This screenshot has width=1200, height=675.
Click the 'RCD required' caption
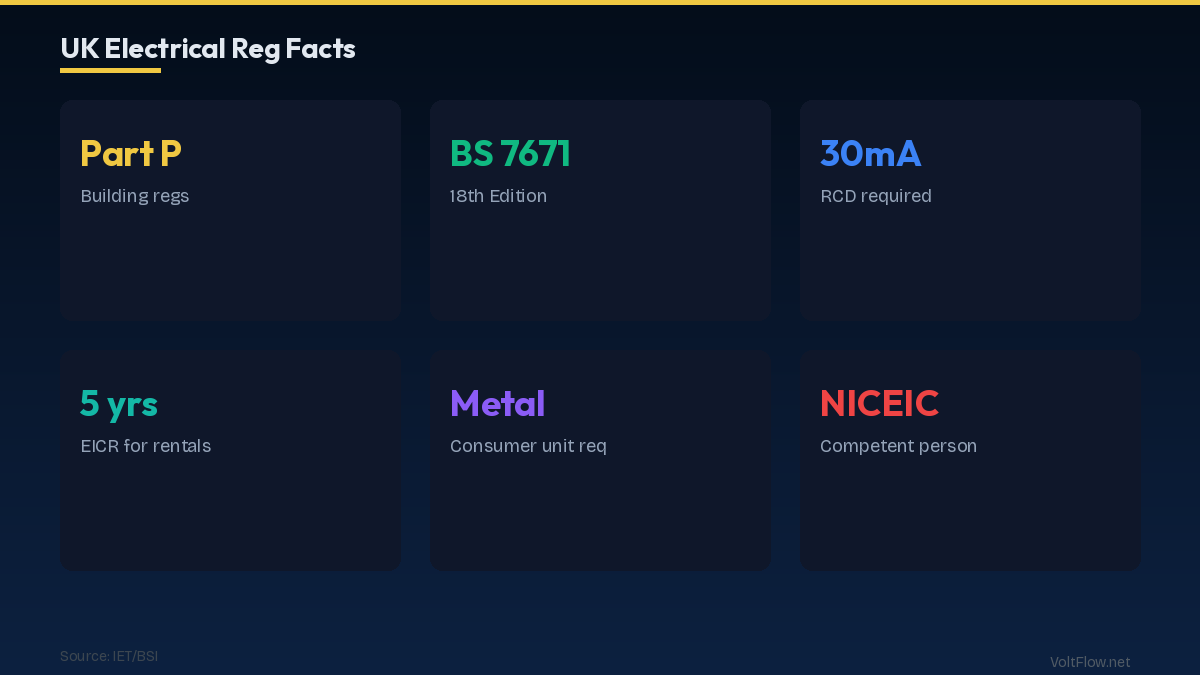pyautogui.click(x=875, y=196)
